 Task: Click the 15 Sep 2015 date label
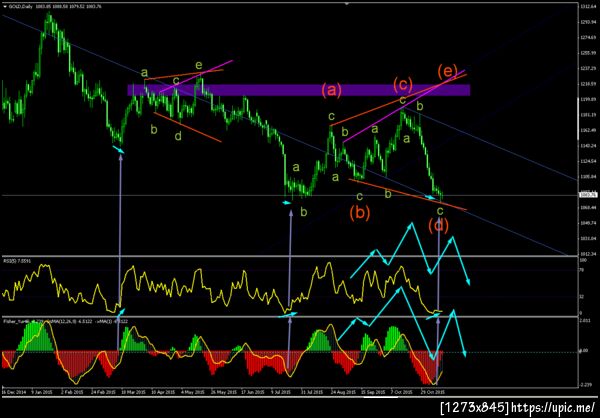[373, 392]
